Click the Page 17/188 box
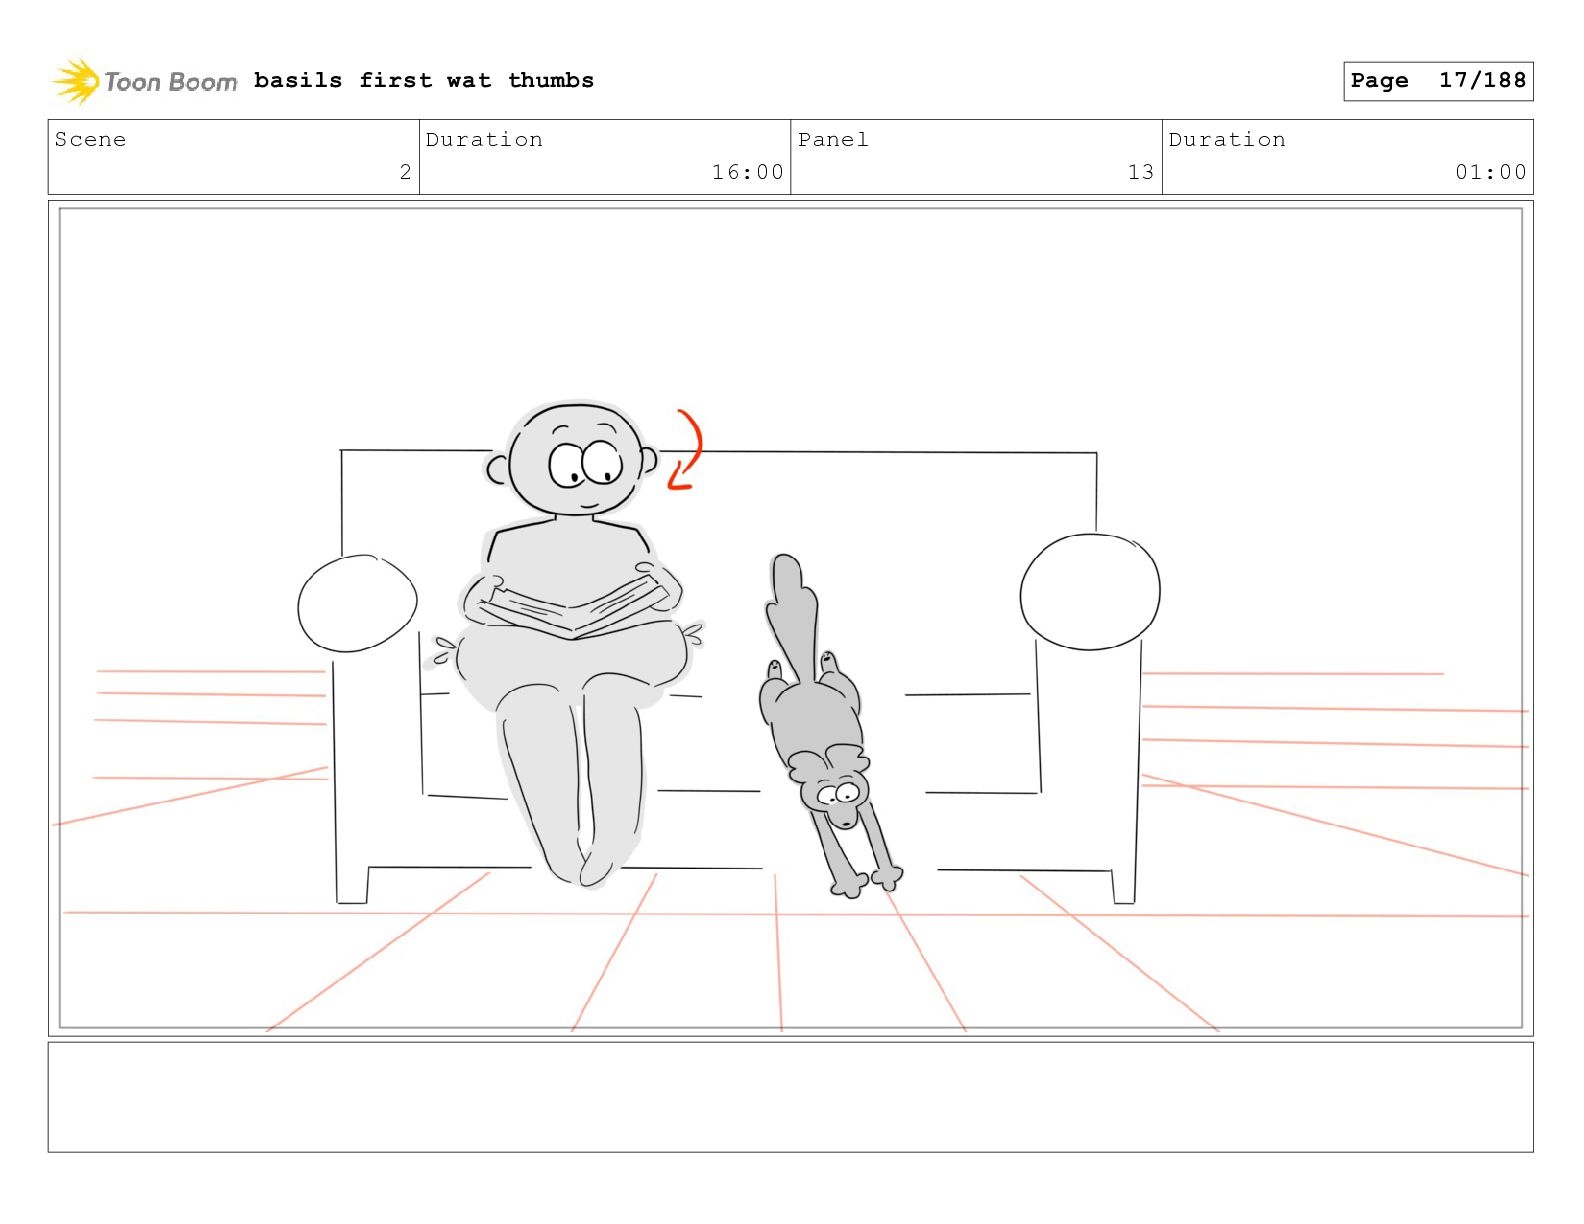 point(1438,81)
